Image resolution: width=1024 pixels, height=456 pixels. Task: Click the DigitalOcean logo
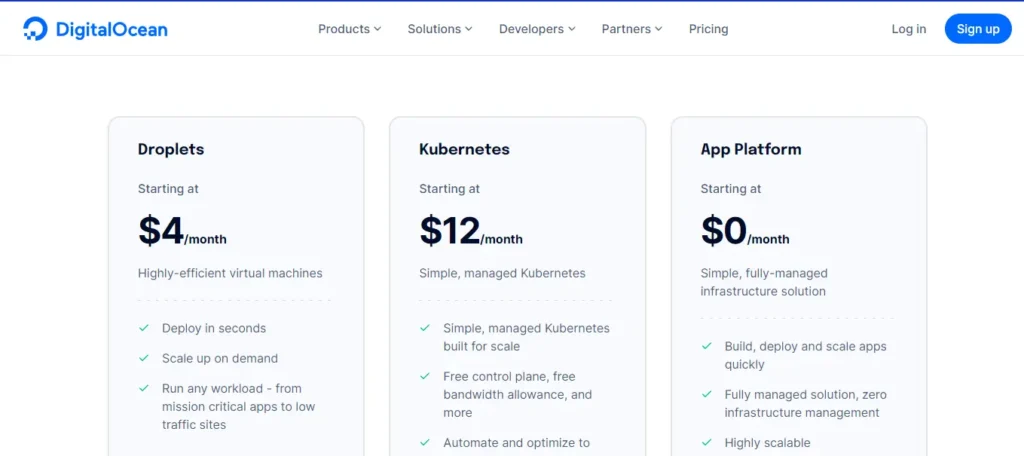95,29
